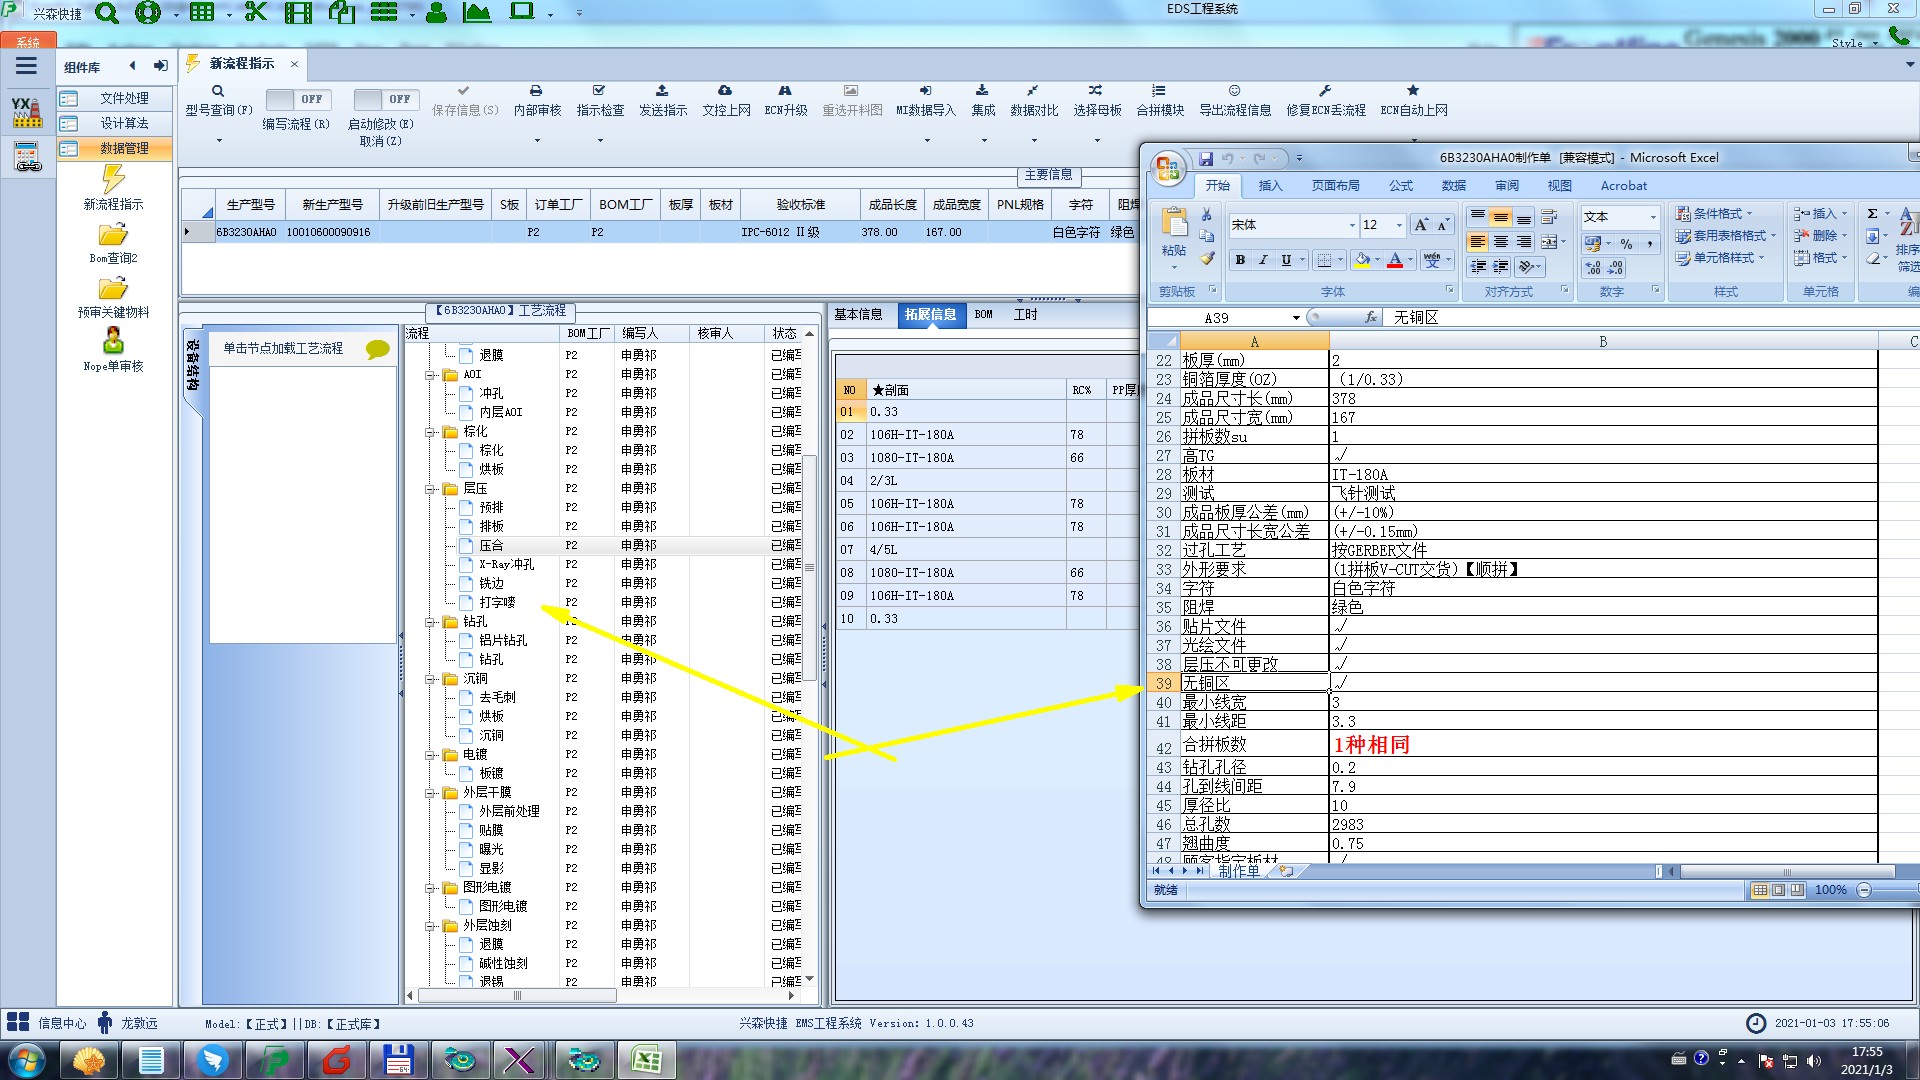Click the Excel office button logo
The height and width of the screenshot is (1080, 1920).
click(x=1168, y=168)
